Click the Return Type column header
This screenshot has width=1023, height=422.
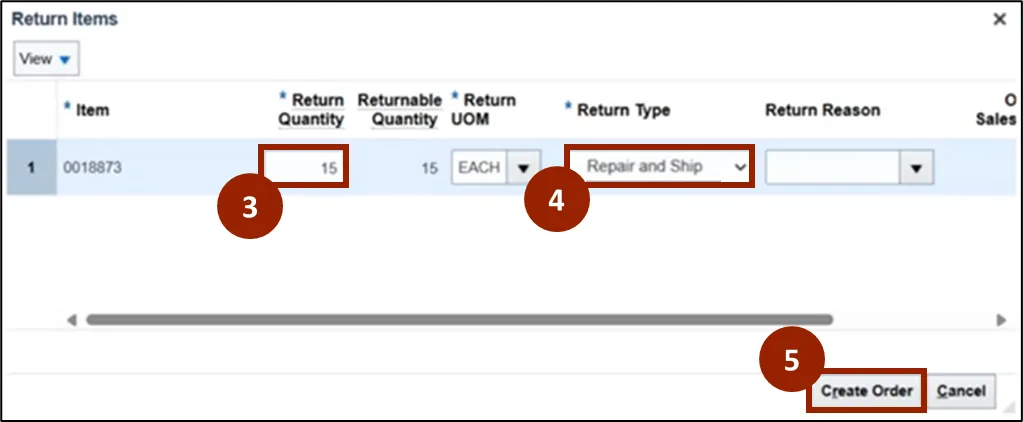coord(622,110)
